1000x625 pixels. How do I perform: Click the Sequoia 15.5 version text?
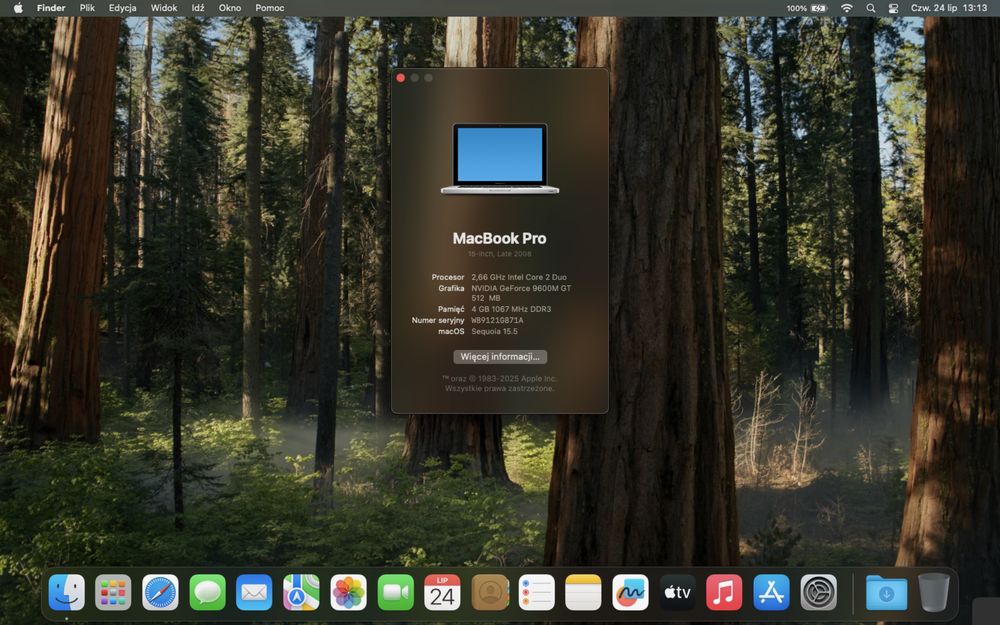tap(494, 332)
